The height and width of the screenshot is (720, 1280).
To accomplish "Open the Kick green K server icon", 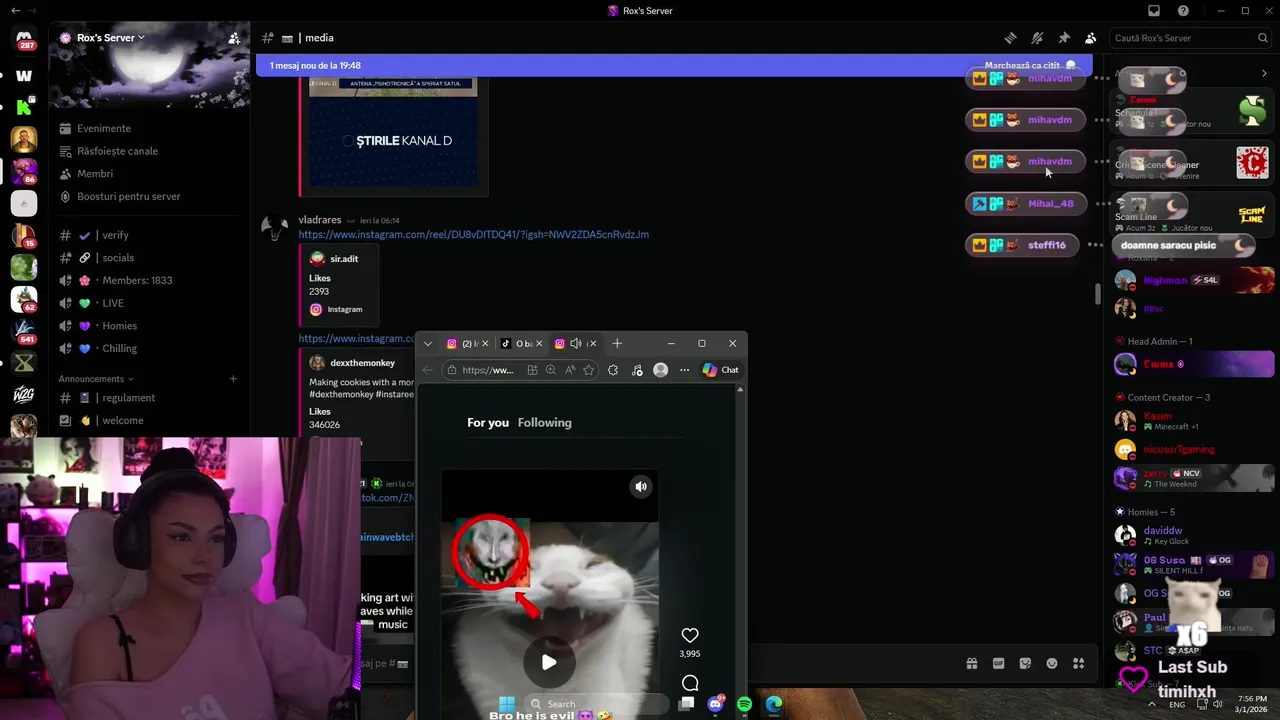I will point(24,107).
